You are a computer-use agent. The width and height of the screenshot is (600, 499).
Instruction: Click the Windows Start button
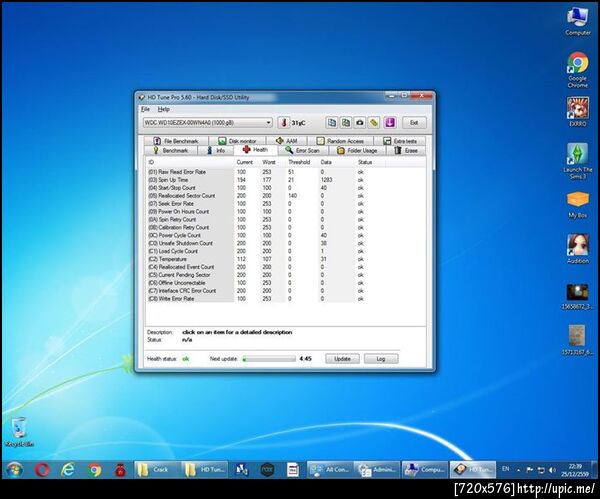pos(15,470)
